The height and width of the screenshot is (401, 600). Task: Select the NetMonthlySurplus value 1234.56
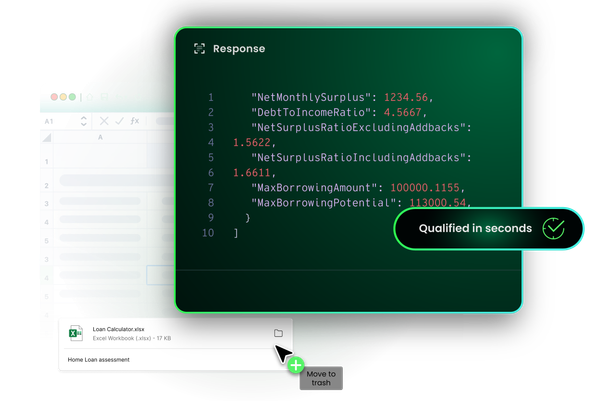pos(406,97)
